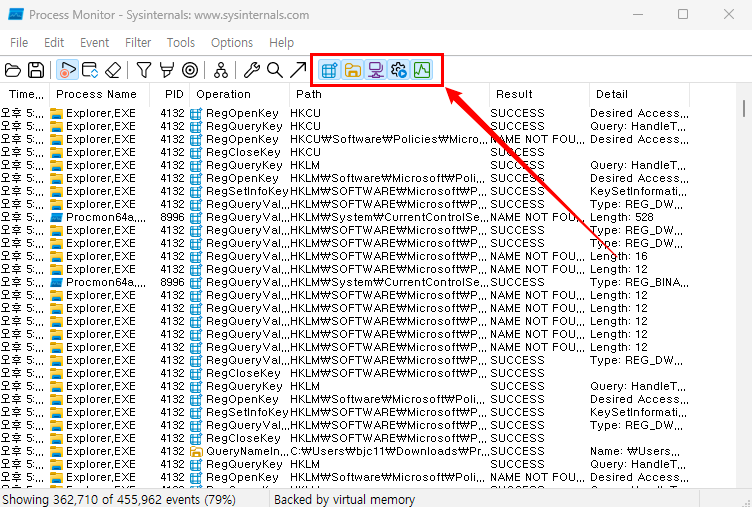Click the Highlight marker icon
The image size is (752, 507).
[x=166, y=70]
